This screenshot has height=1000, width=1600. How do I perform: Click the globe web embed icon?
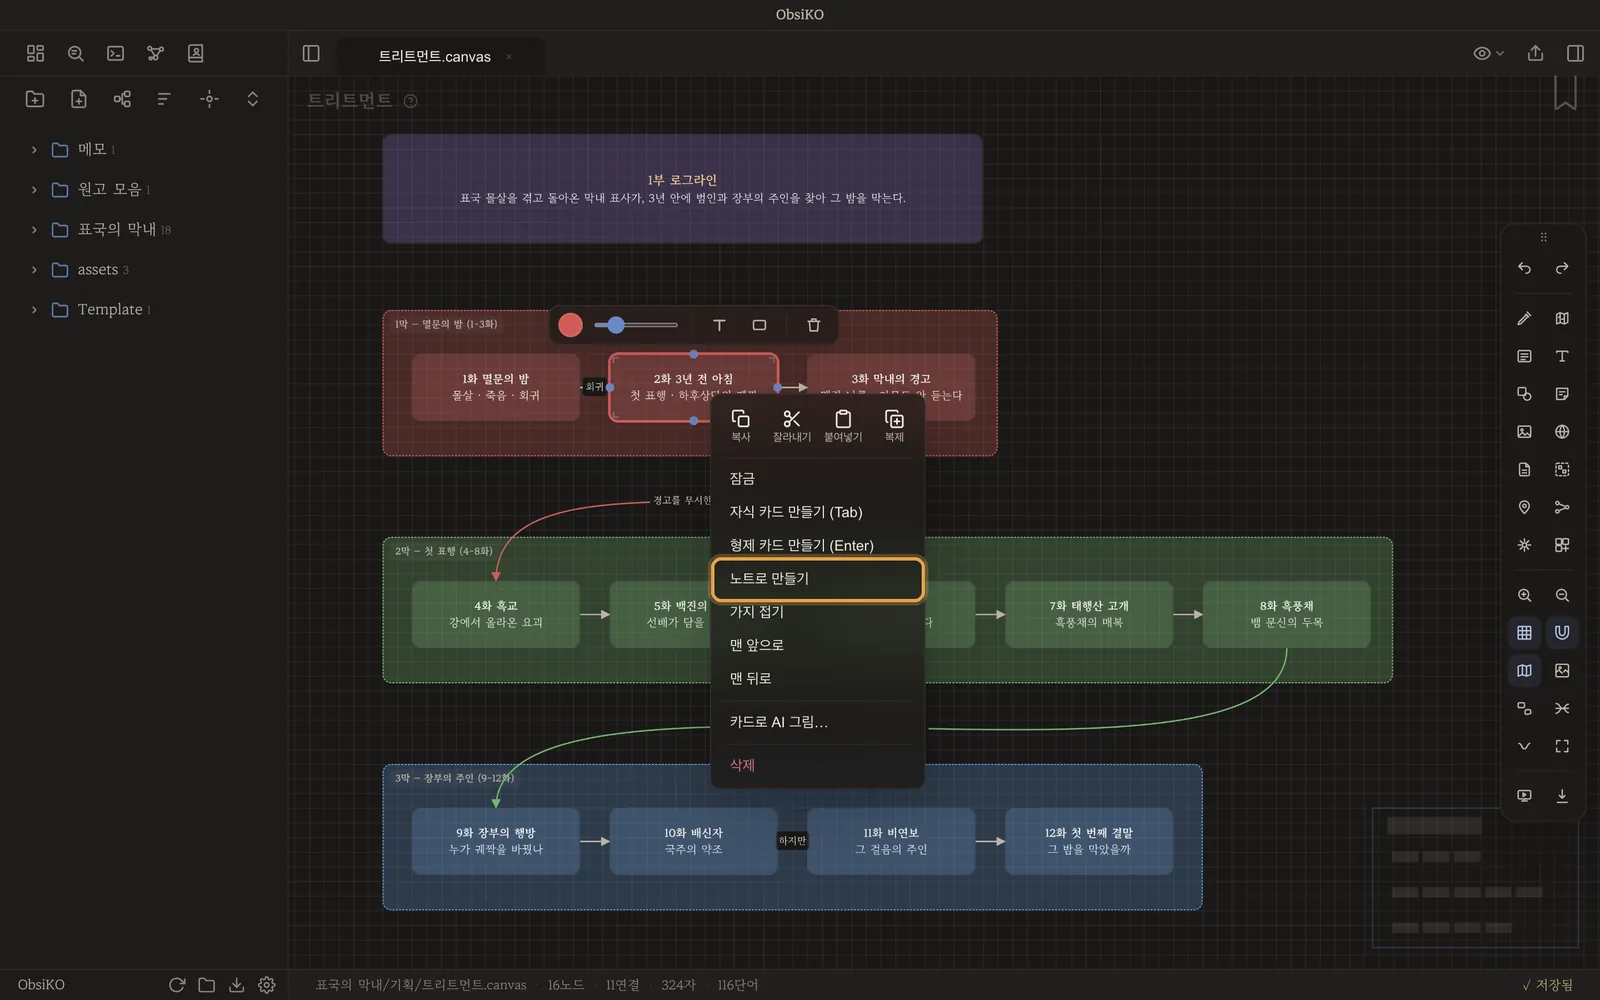click(x=1562, y=432)
